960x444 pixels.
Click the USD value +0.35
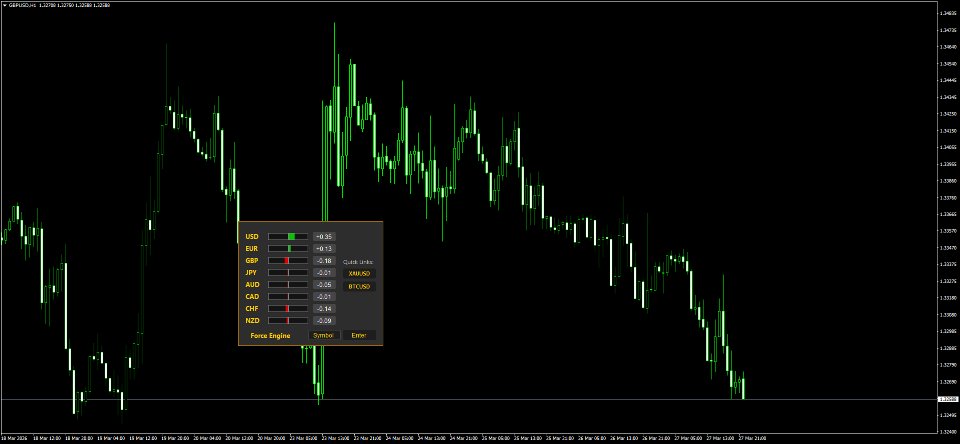(324, 236)
